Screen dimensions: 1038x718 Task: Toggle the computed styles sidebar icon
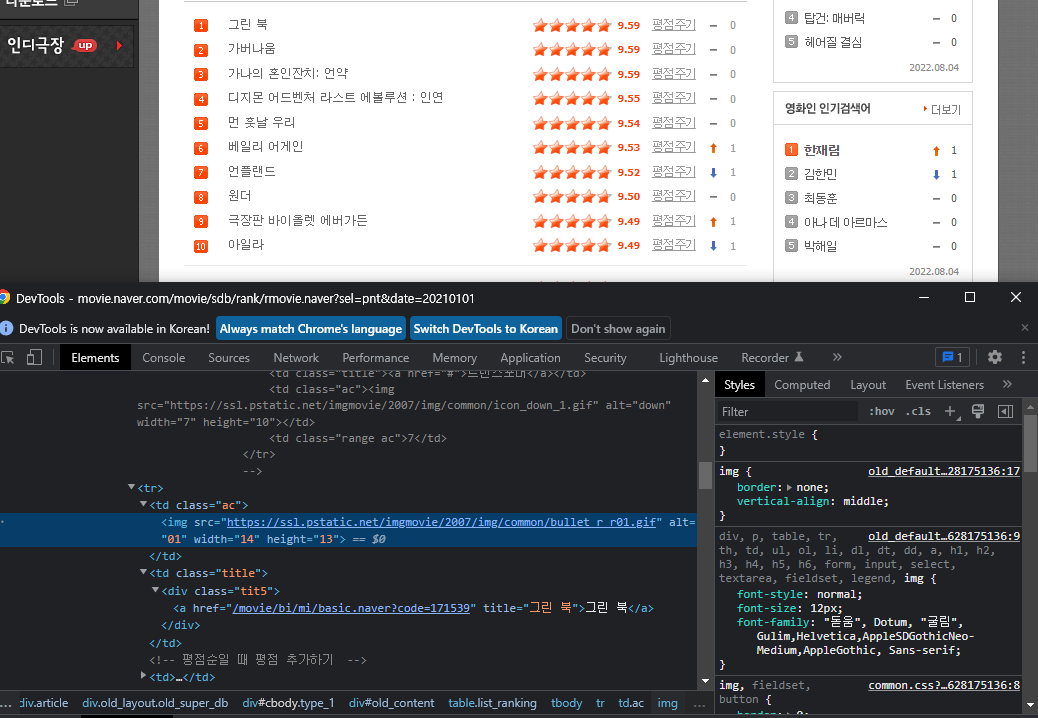pyautogui.click(x=1005, y=412)
